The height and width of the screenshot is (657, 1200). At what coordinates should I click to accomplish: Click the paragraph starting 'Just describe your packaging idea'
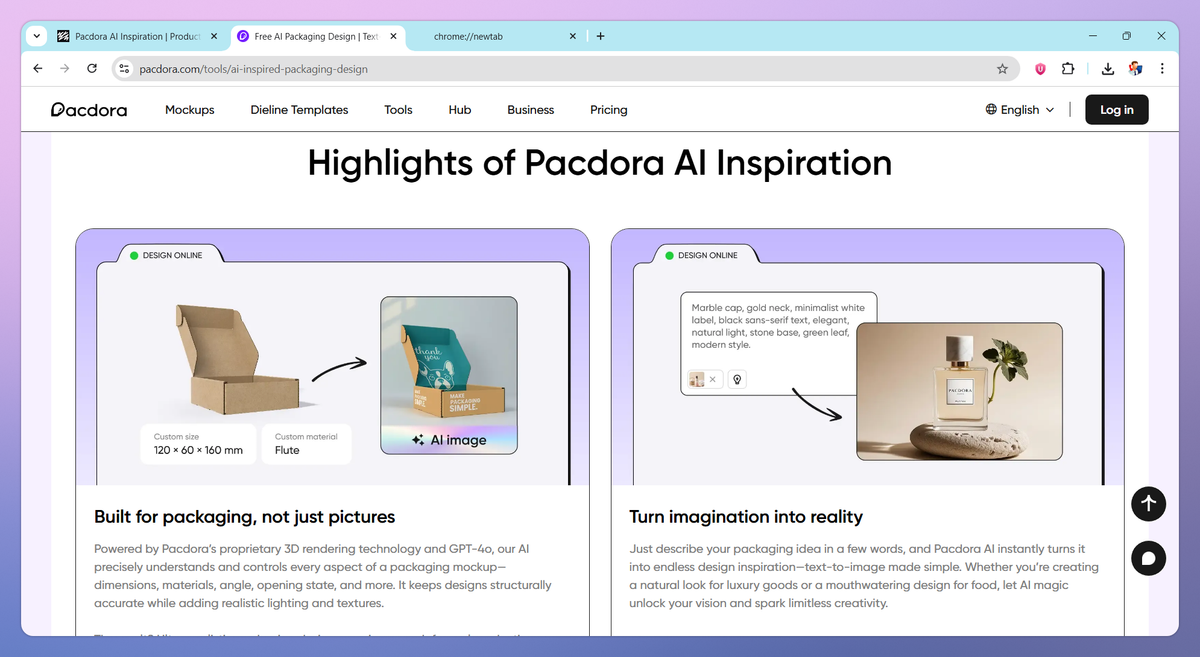coord(864,576)
